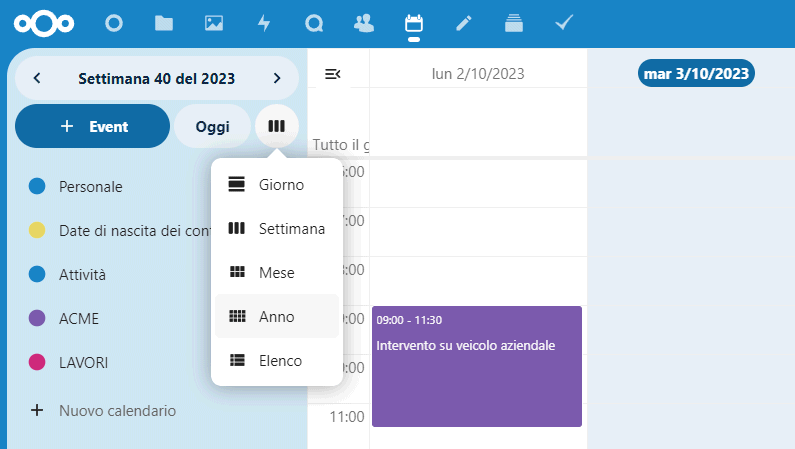The width and height of the screenshot is (795, 449).
Task: Open the Talk chat icon
Action: pyautogui.click(x=314, y=23)
